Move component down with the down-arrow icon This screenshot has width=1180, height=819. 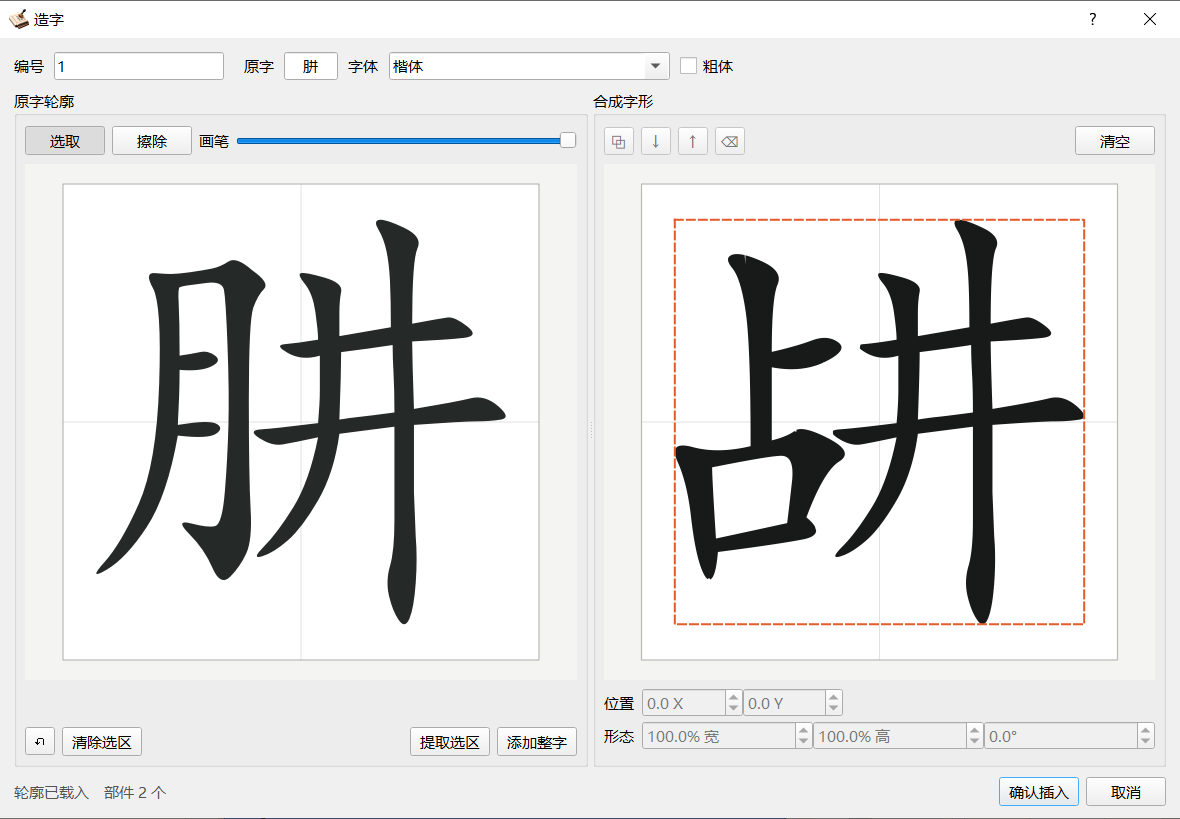click(655, 141)
